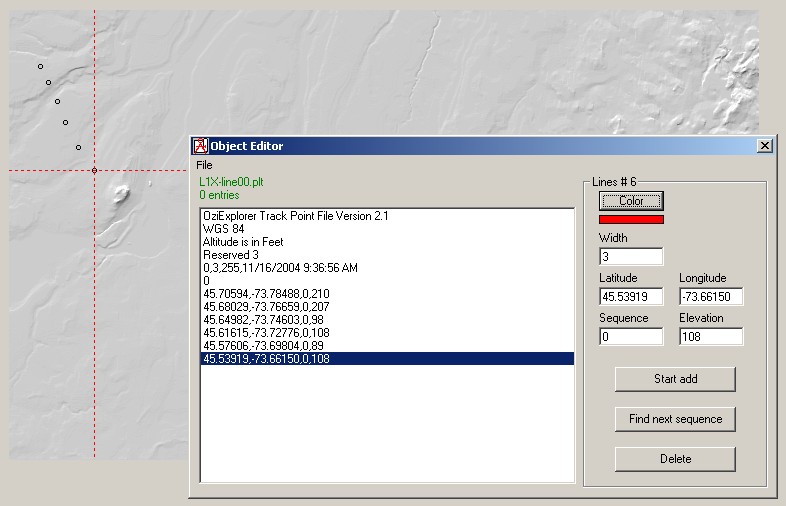Select the OziExplorer Track Point File Version line
786x506 pixels.
coord(387,216)
